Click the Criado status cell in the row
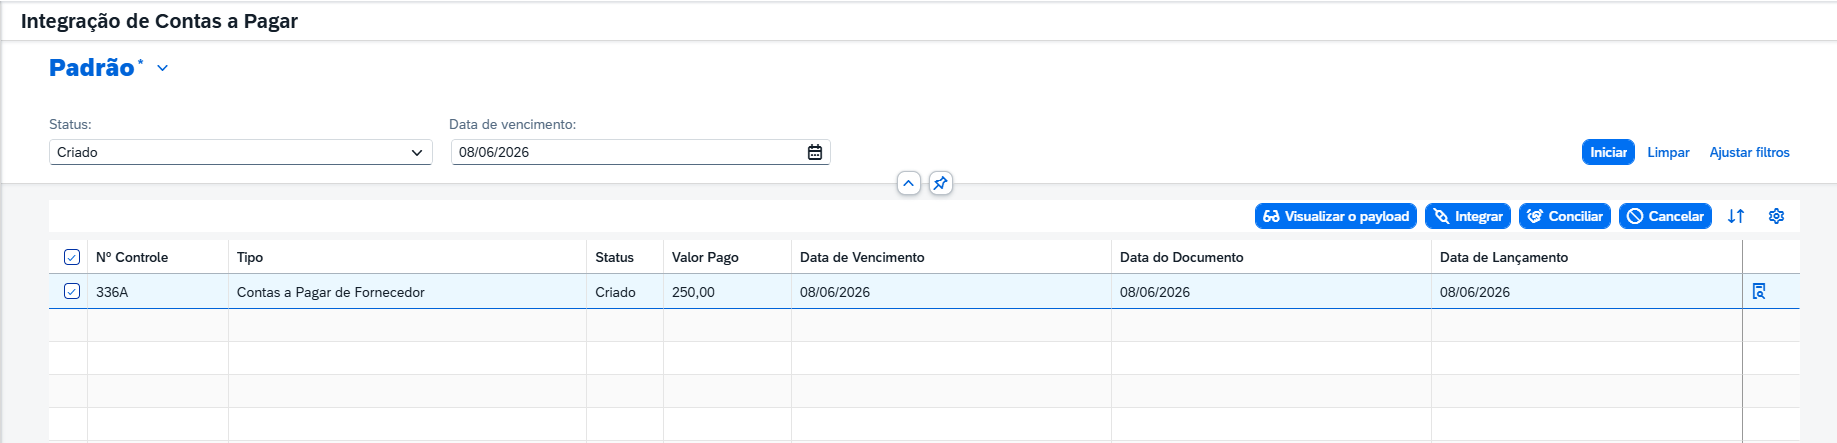 (625, 292)
